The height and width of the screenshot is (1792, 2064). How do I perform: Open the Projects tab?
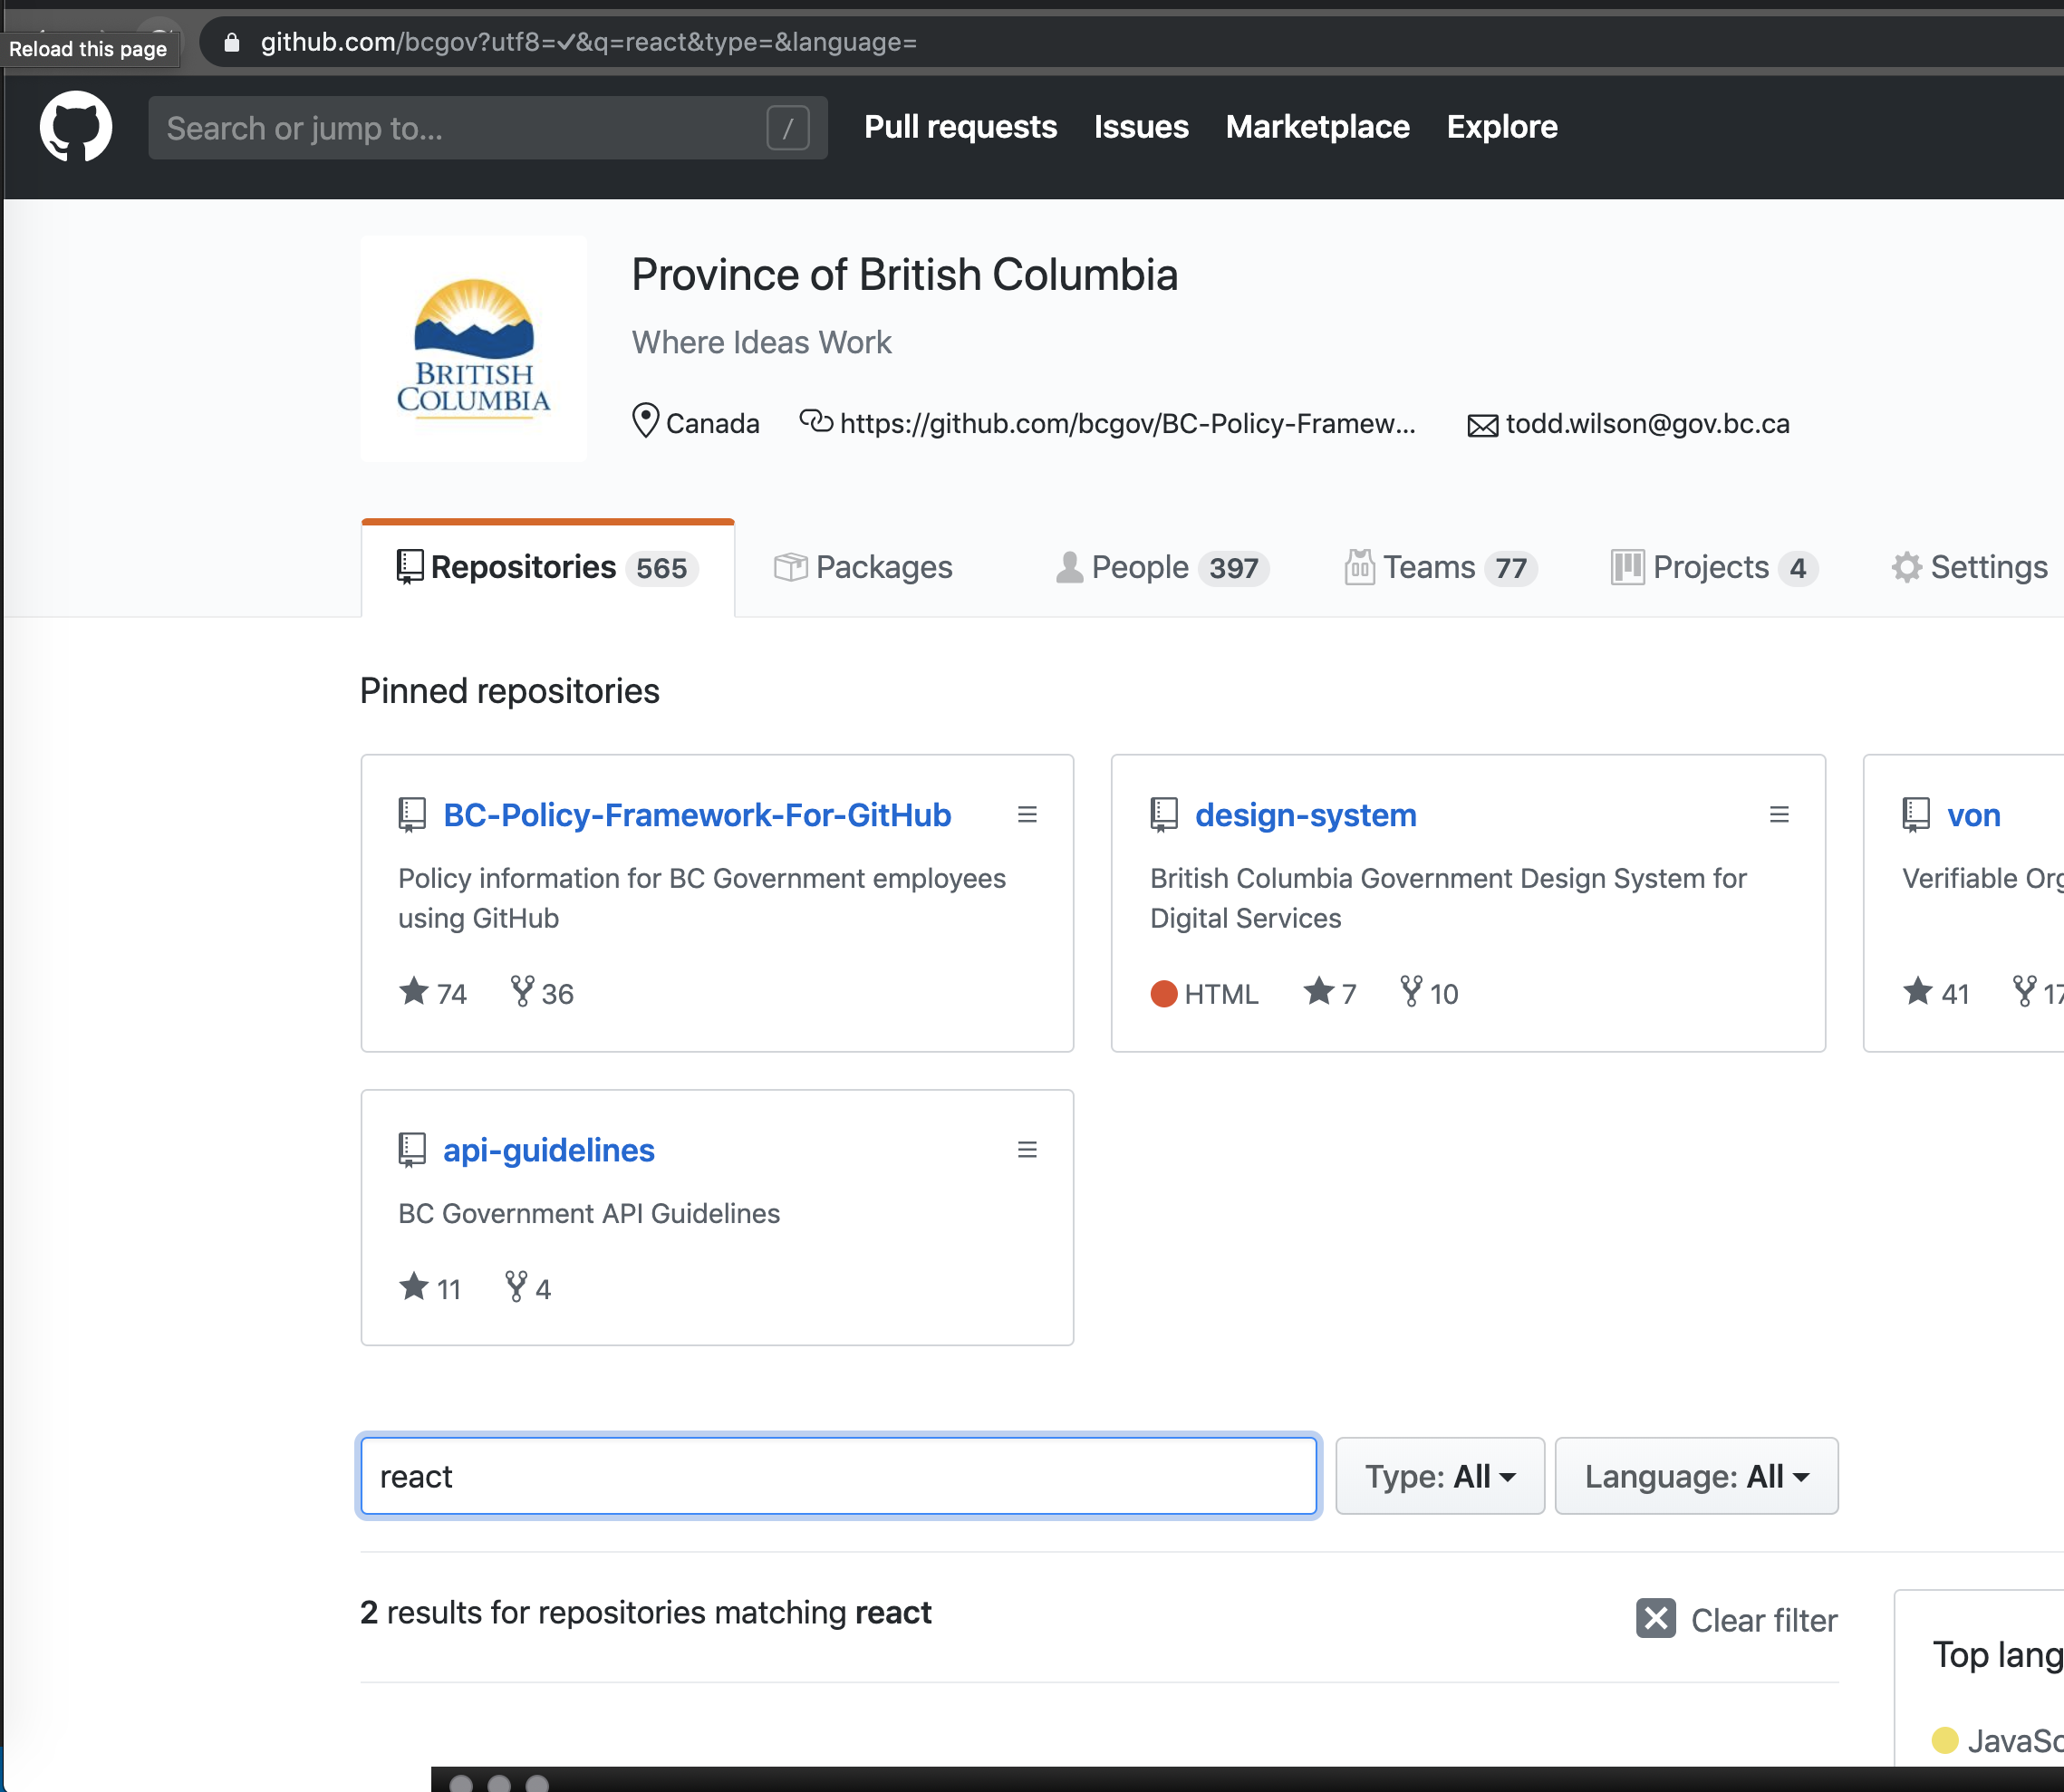click(1714, 567)
